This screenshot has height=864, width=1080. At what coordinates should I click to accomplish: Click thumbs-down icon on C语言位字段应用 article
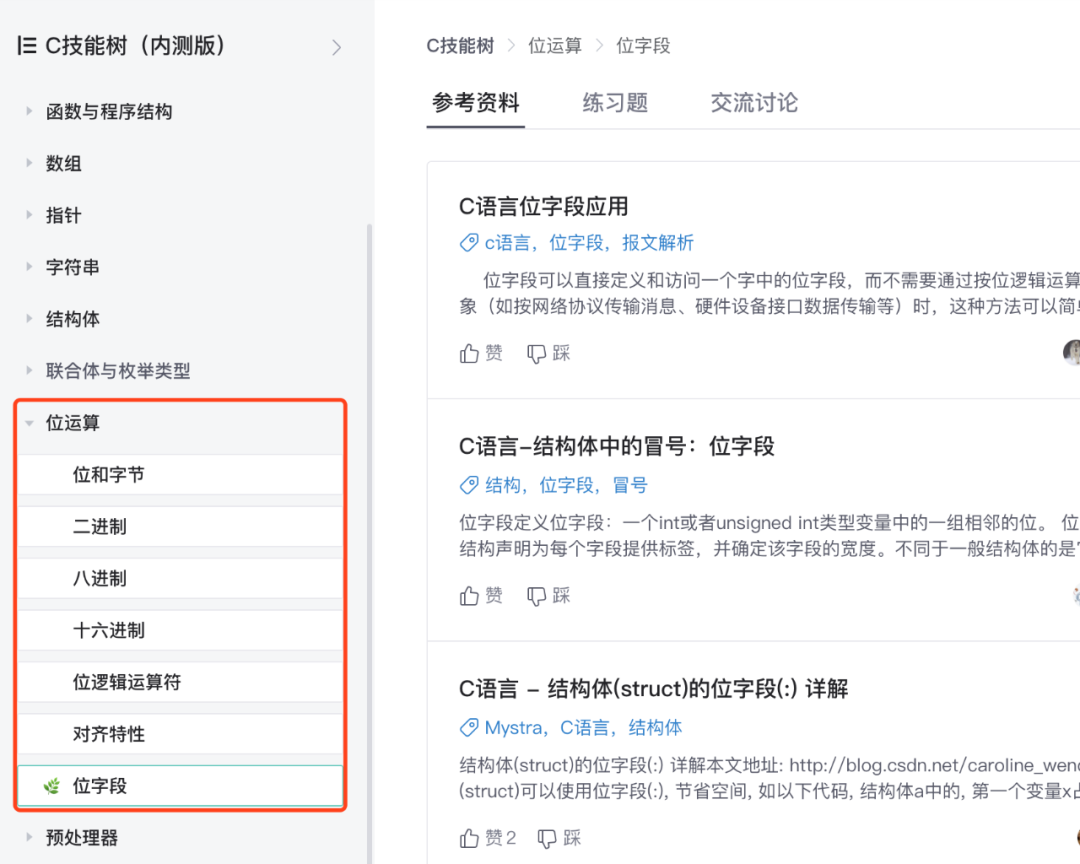[537, 353]
